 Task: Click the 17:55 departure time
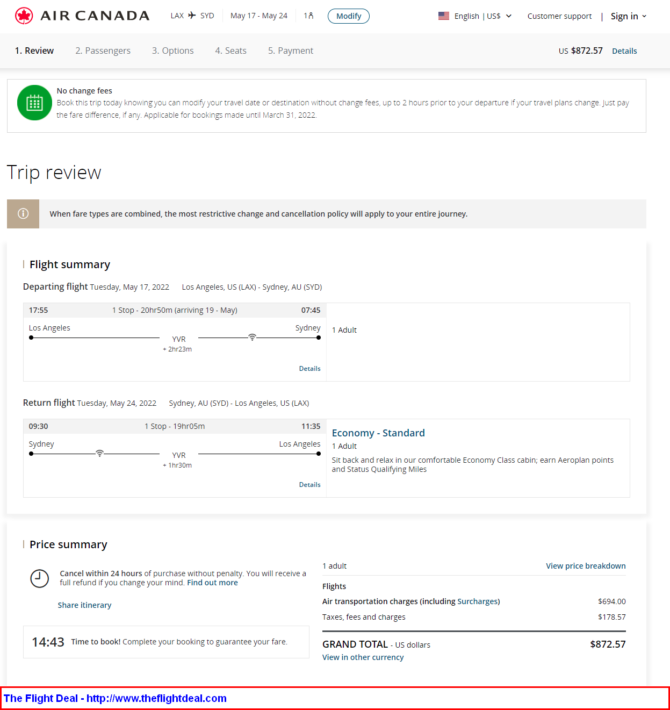pyautogui.click(x=38, y=310)
